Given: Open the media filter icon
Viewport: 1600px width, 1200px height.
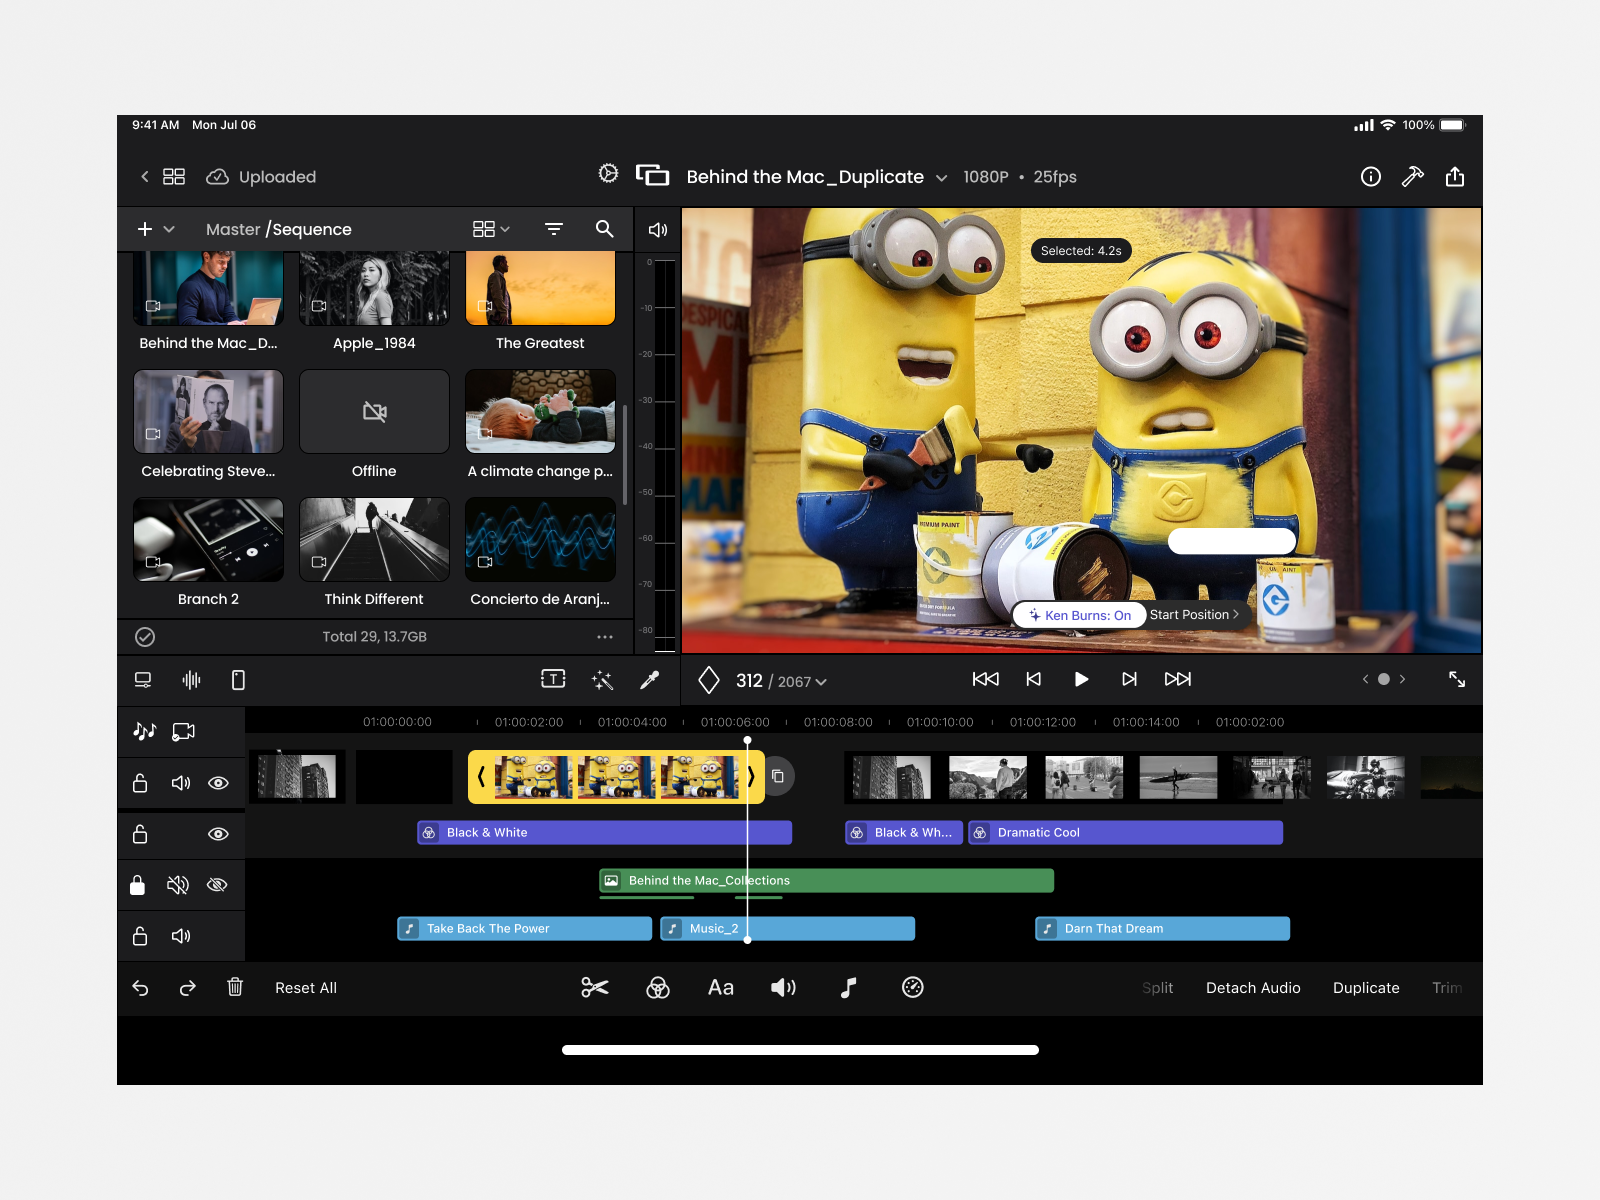Looking at the screenshot, I should click(554, 229).
